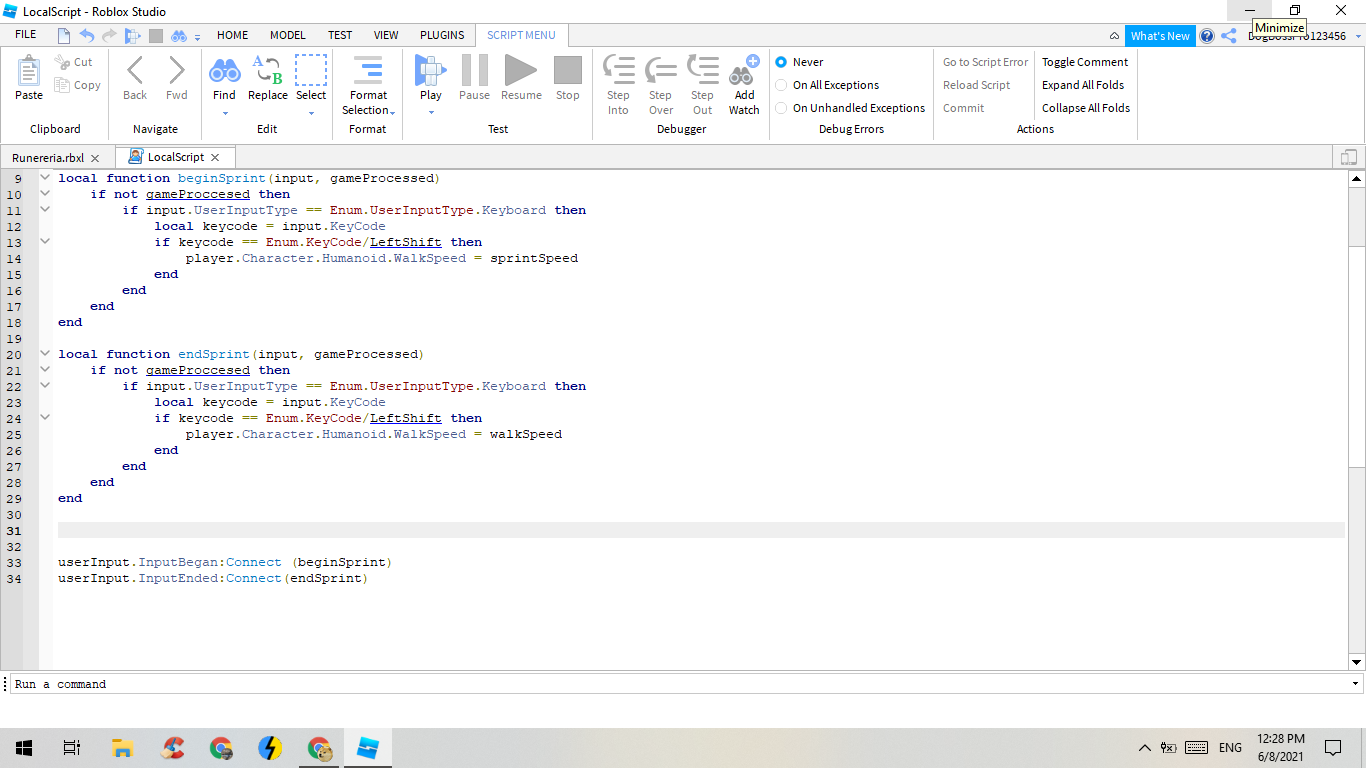Click the Select tool icon
This screenshot has height=768, width=1366.
[311, 72]
